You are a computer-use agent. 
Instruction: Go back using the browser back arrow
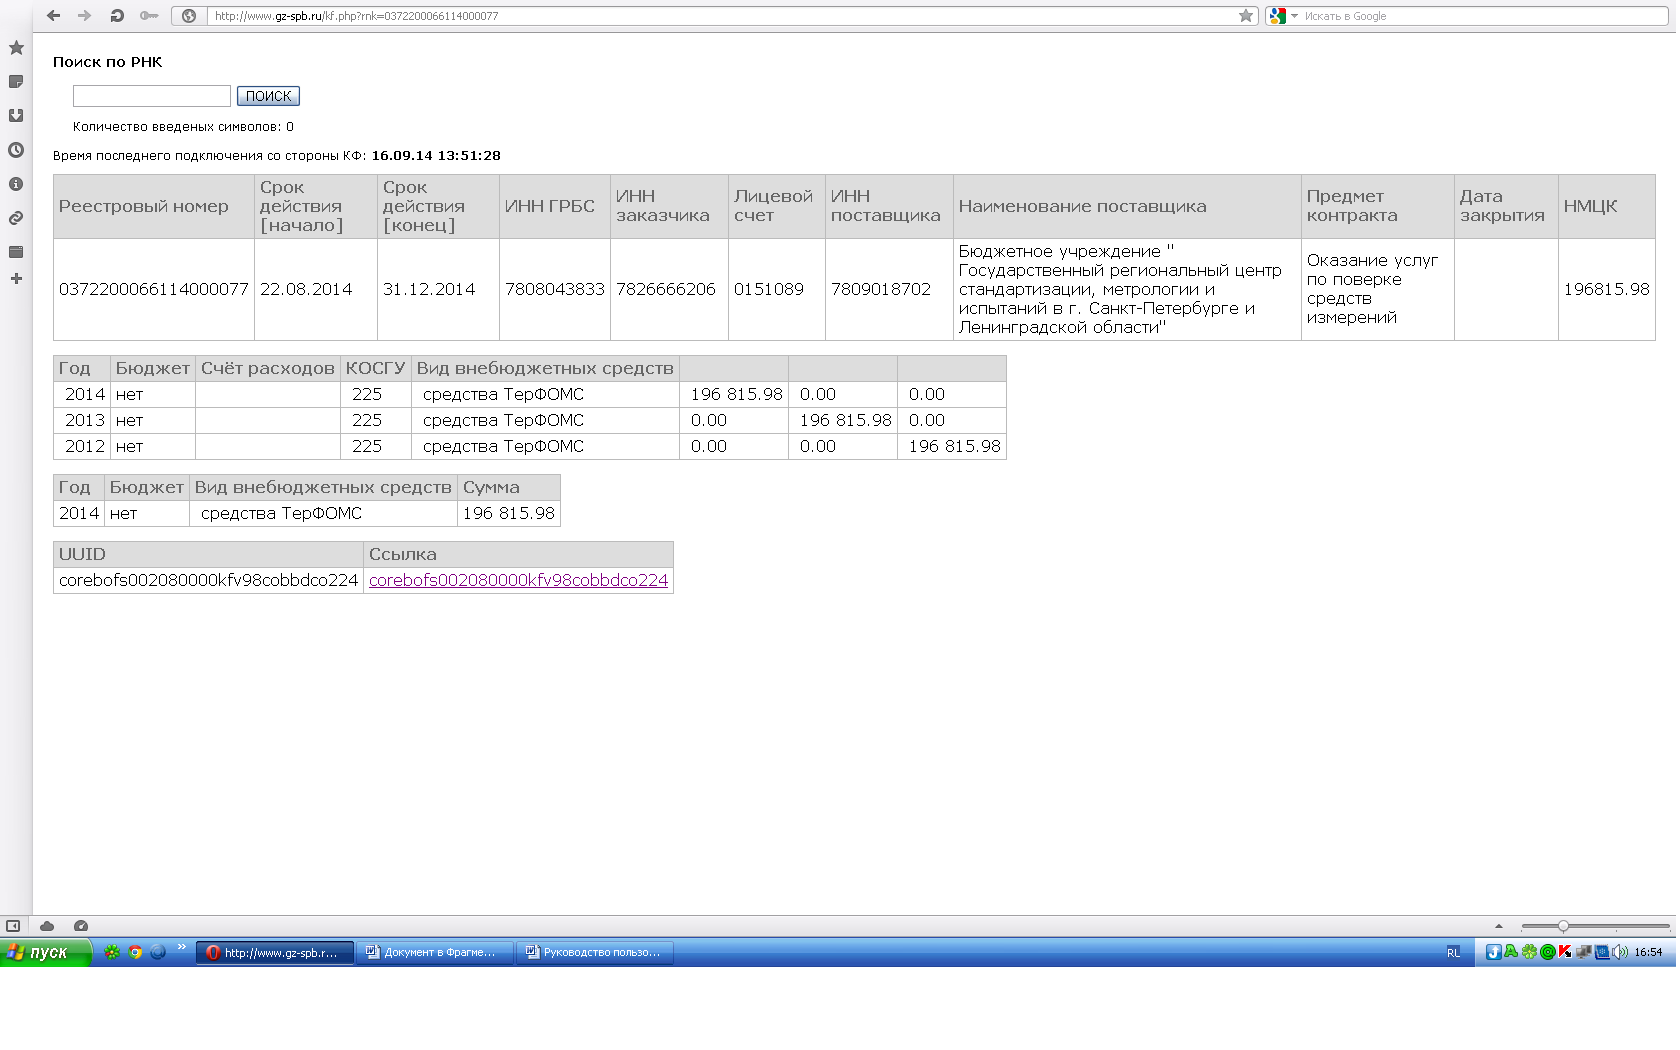(x=53, y=15)
